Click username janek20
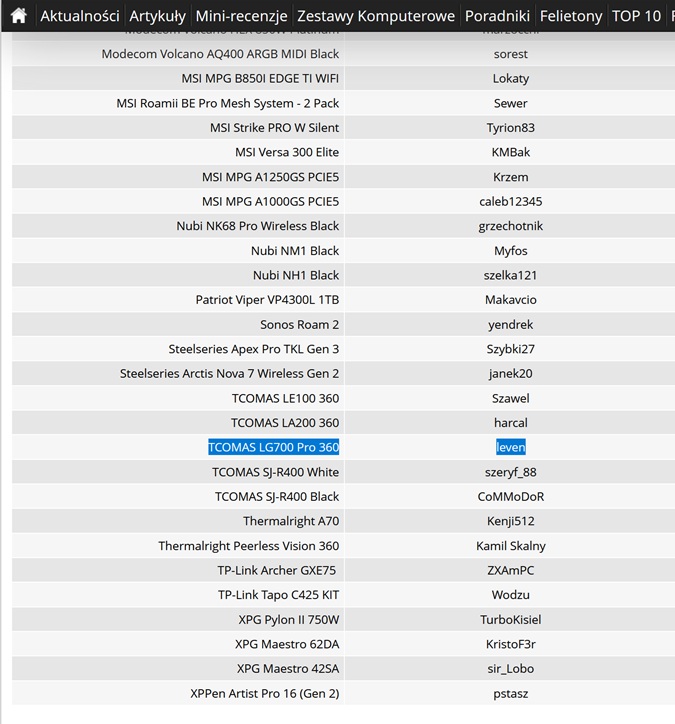675x724 pixels. [511, 374]
